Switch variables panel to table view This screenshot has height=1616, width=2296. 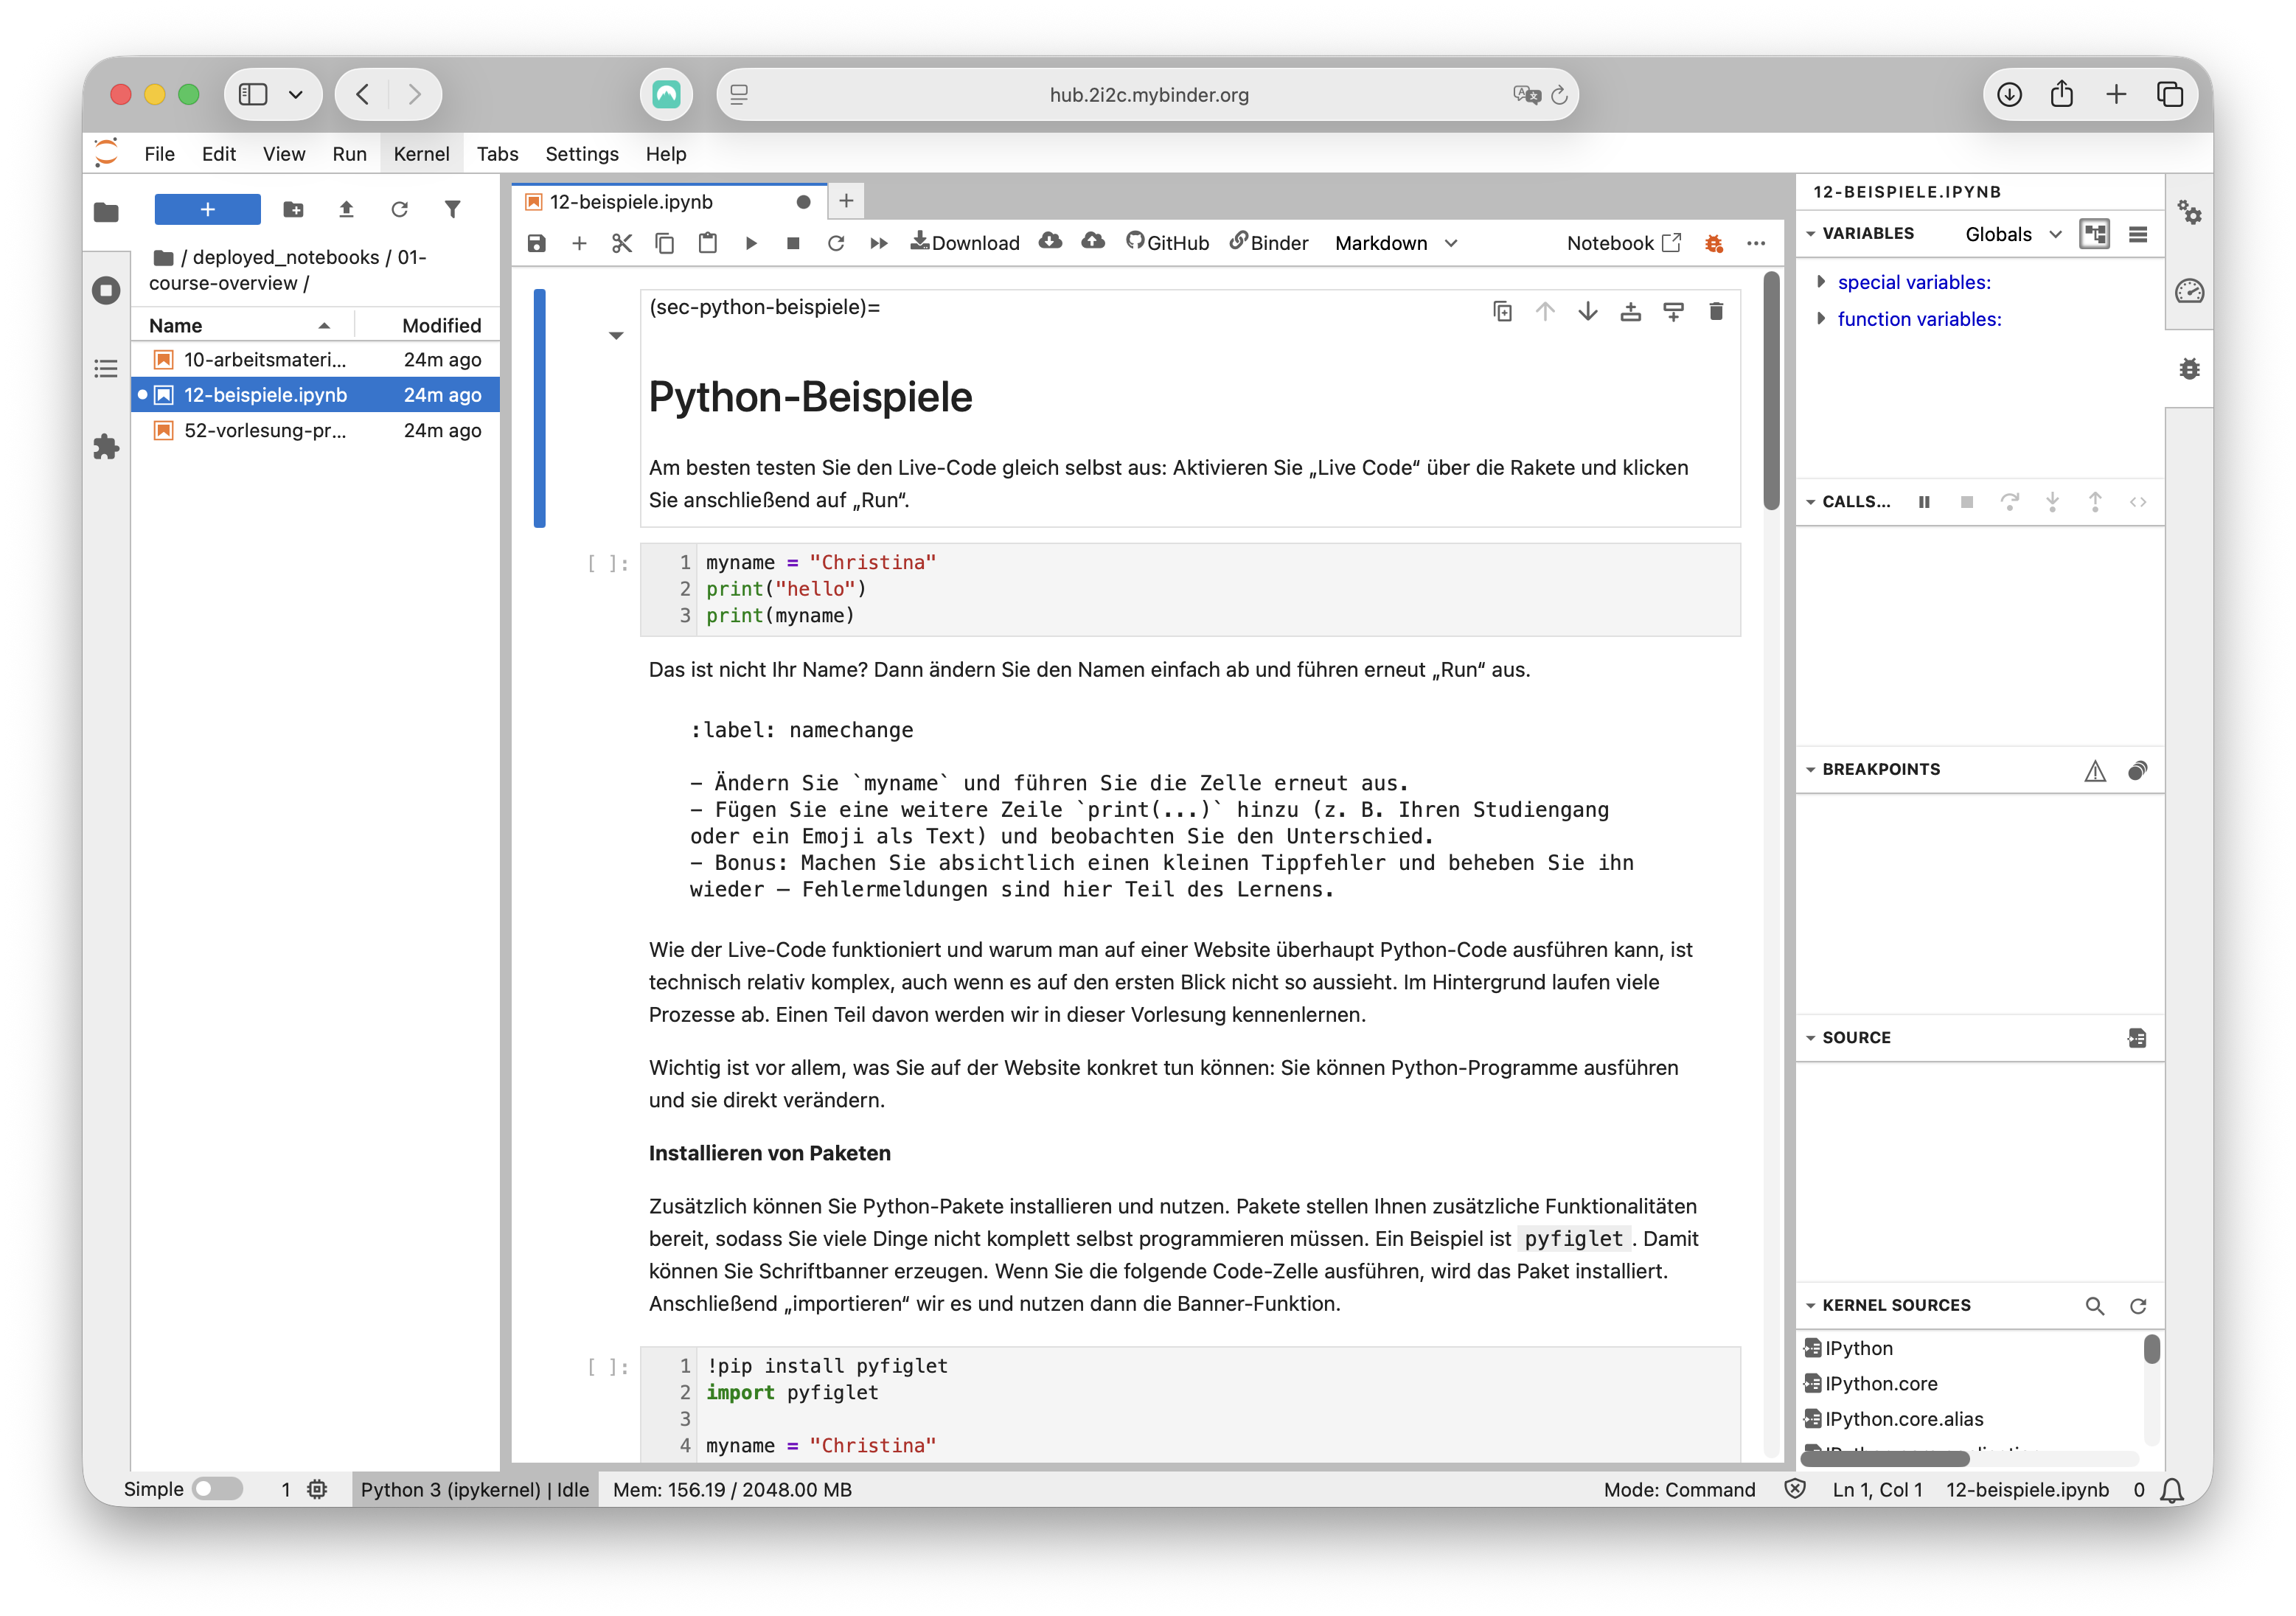[2138, 234]
